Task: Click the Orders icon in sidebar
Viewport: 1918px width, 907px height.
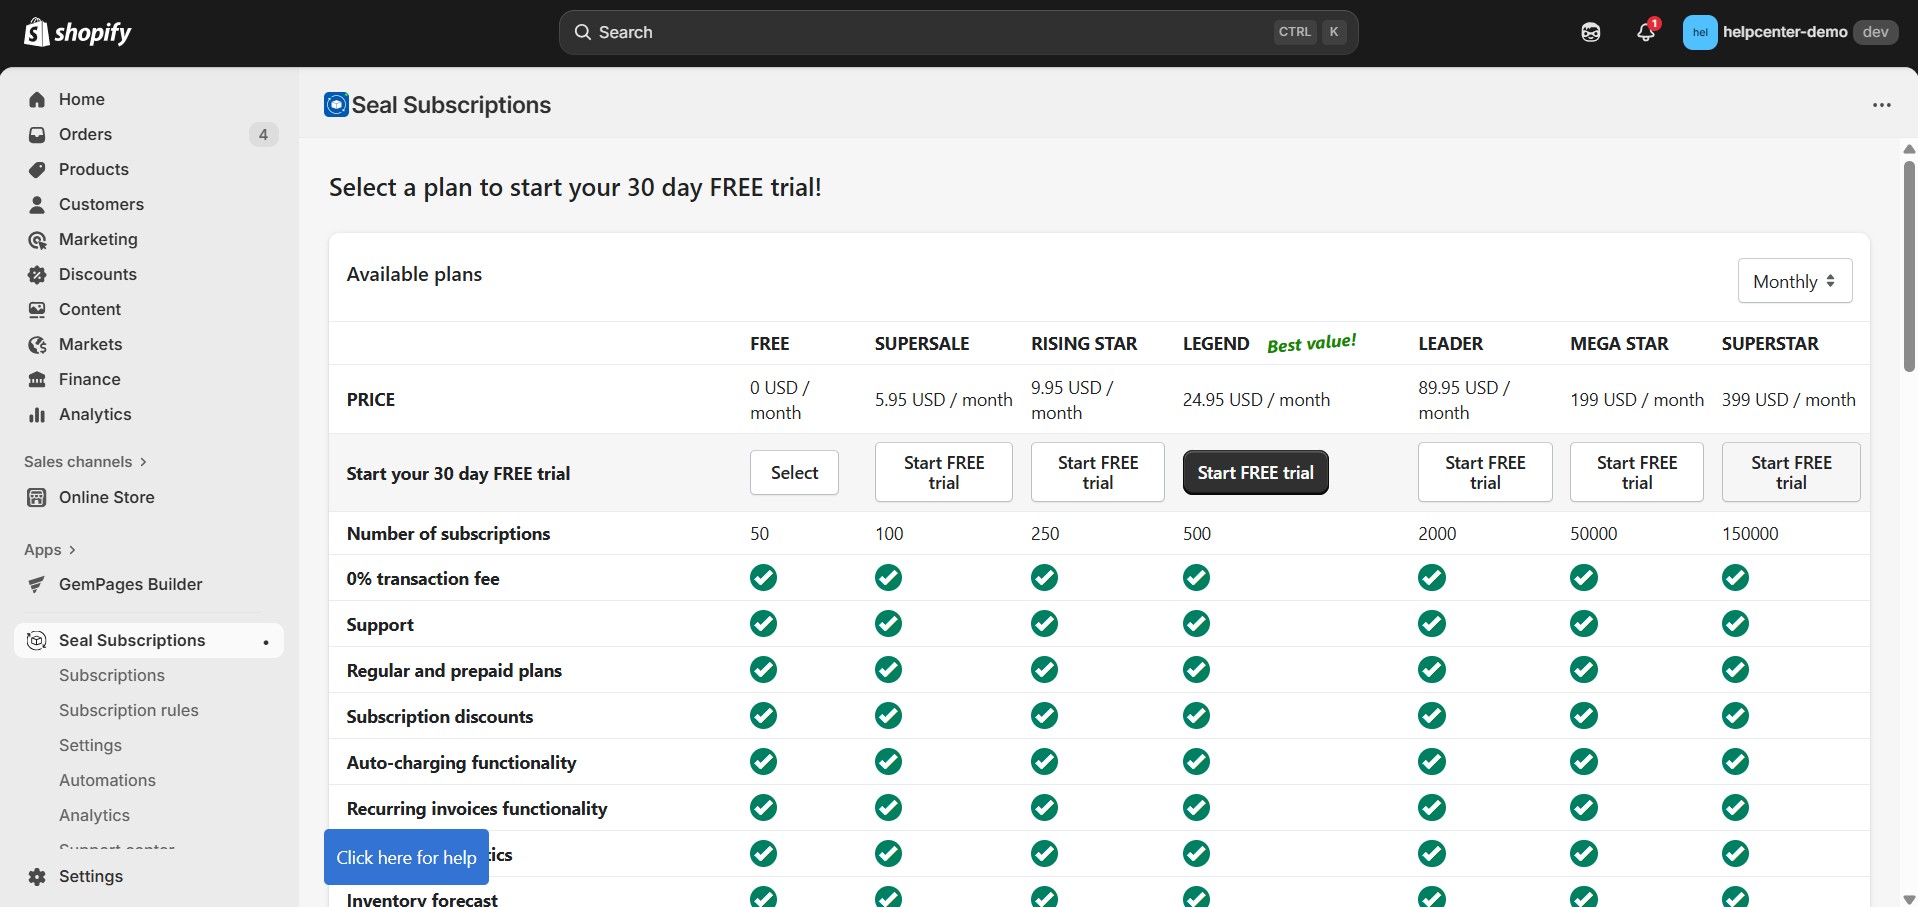Action: pos(36,134)
